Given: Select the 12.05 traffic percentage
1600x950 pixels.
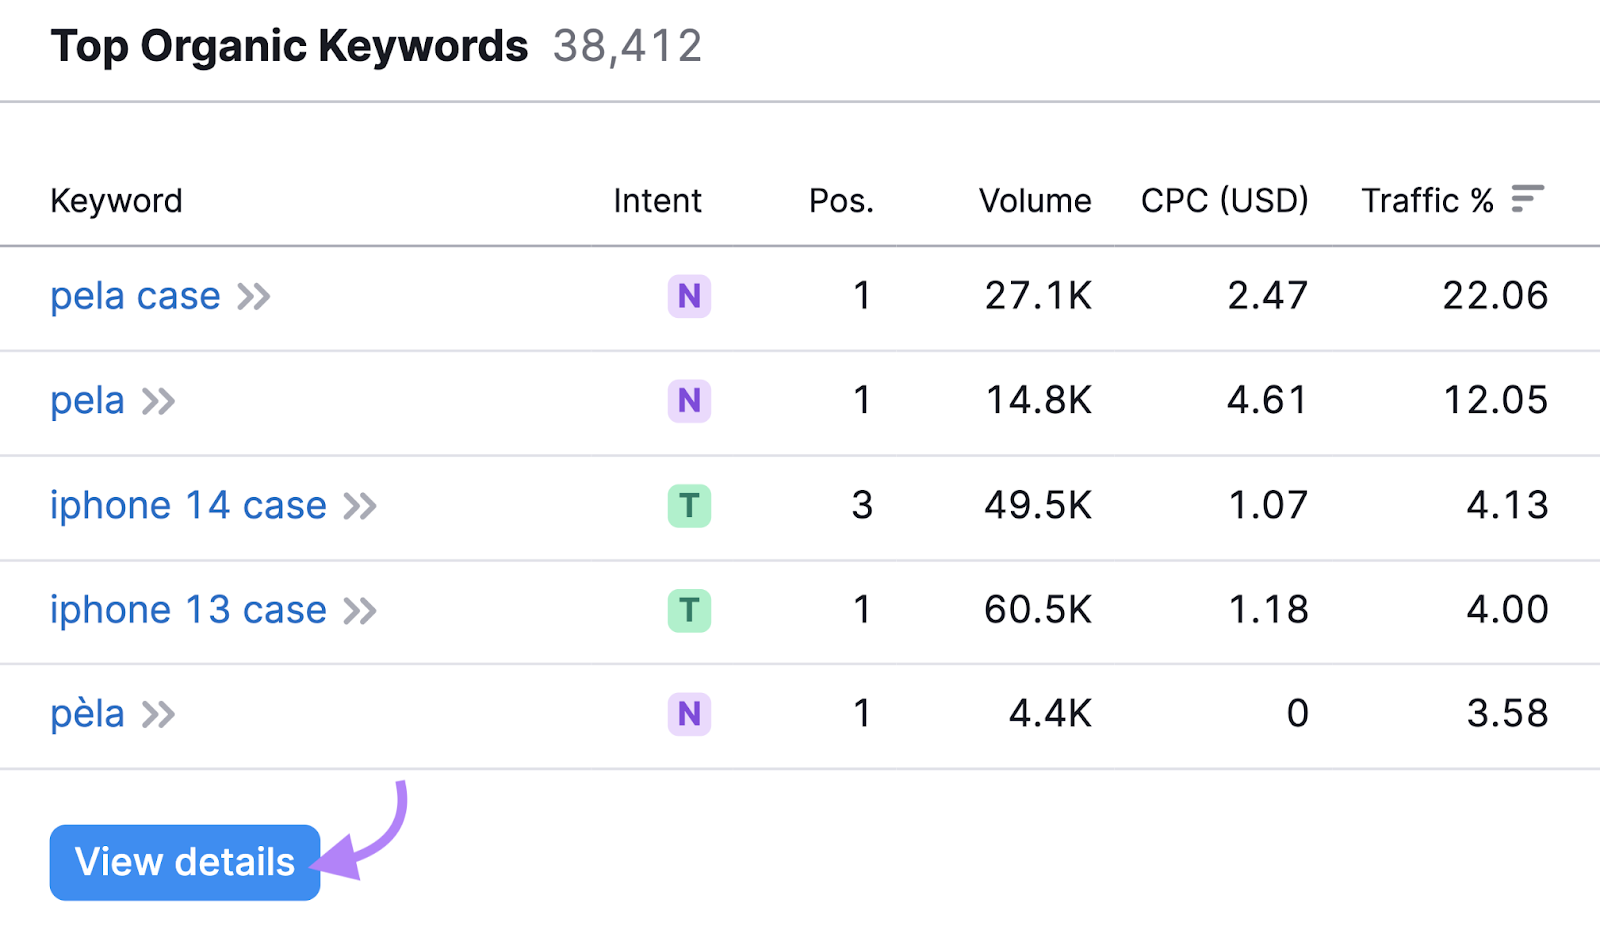Looking at the screenshot, I should point(1496,401).
